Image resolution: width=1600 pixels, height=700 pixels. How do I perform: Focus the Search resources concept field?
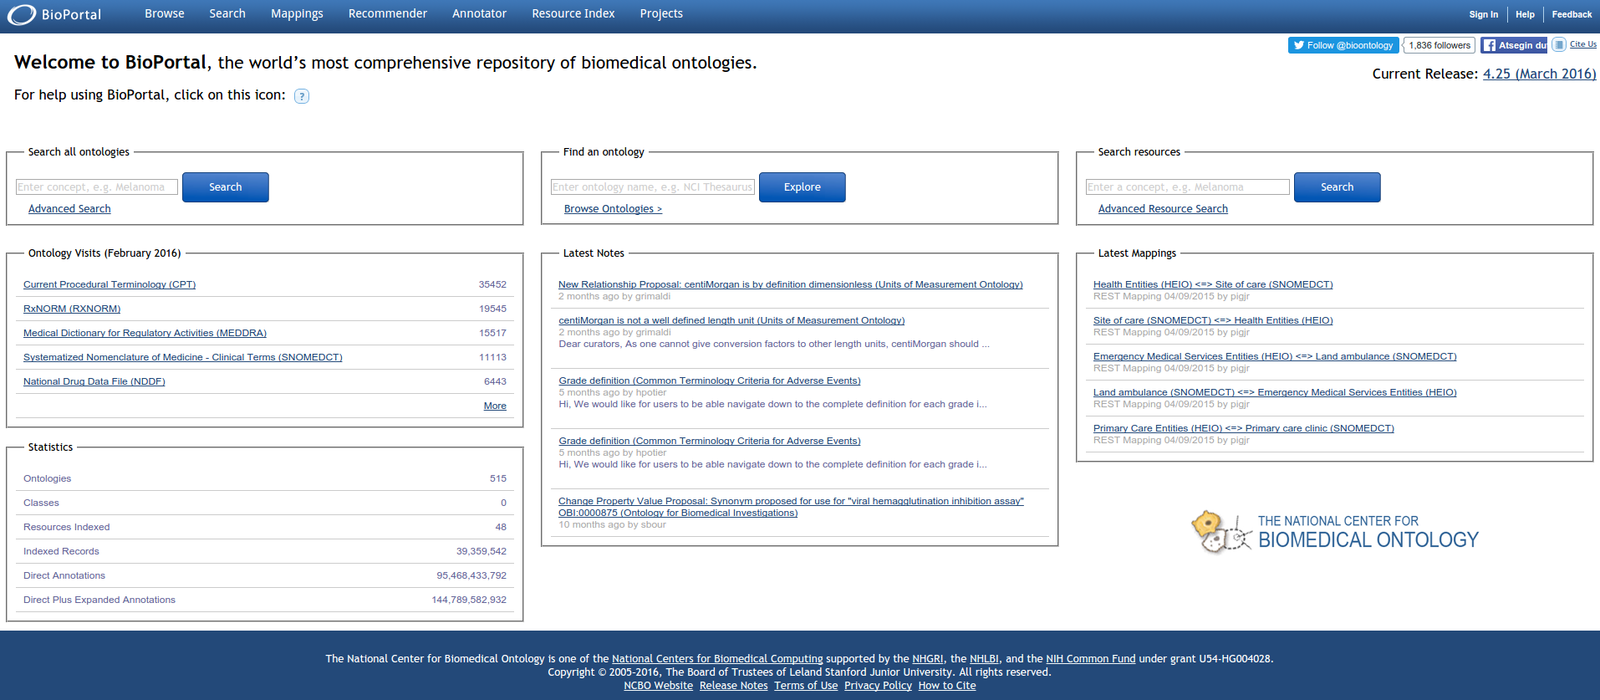click(x=1188, y=187)
